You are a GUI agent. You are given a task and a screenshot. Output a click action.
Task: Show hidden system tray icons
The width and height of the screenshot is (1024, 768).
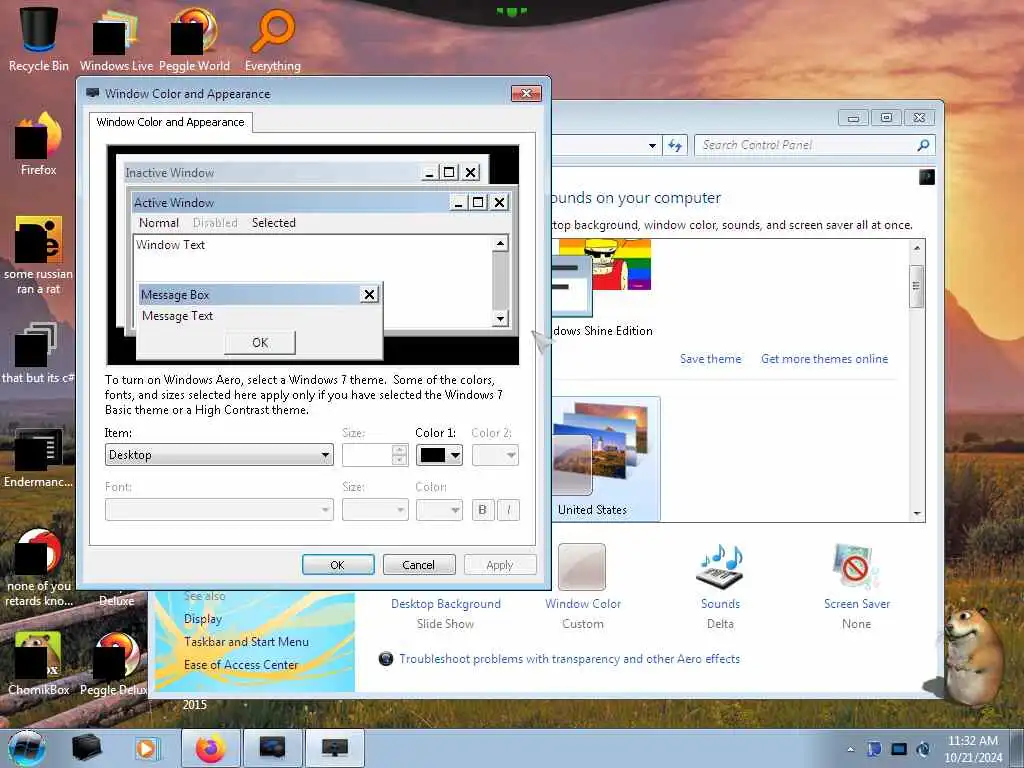tap(850, 750)
